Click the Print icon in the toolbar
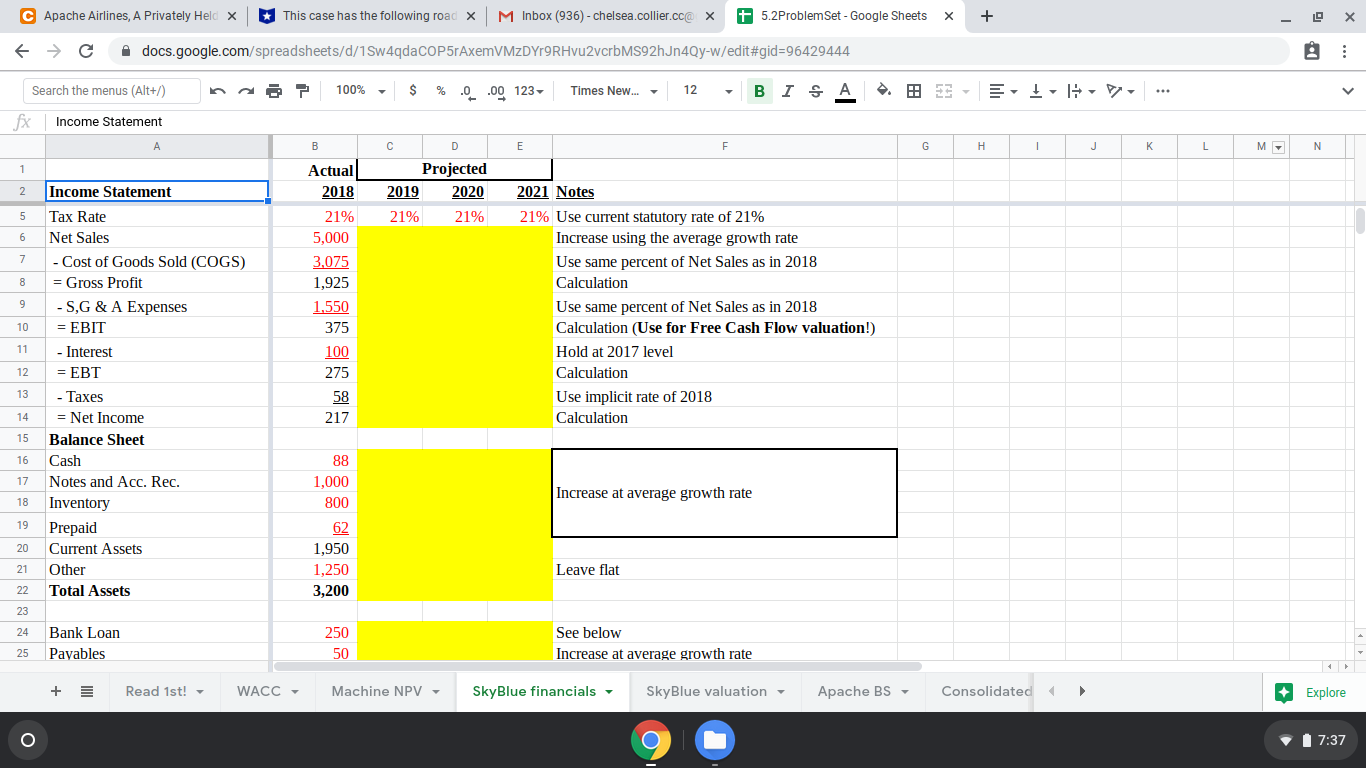 pyautogui.click(x=273, y=90)
